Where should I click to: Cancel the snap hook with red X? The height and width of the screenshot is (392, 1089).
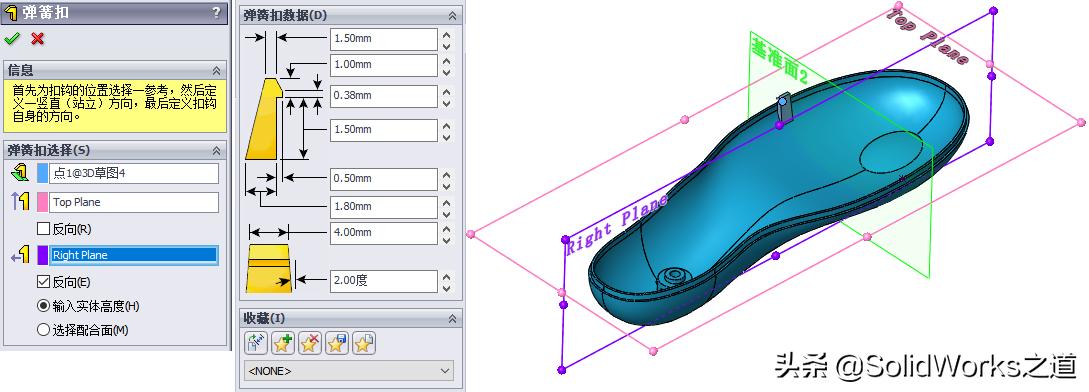coord(38,38)
